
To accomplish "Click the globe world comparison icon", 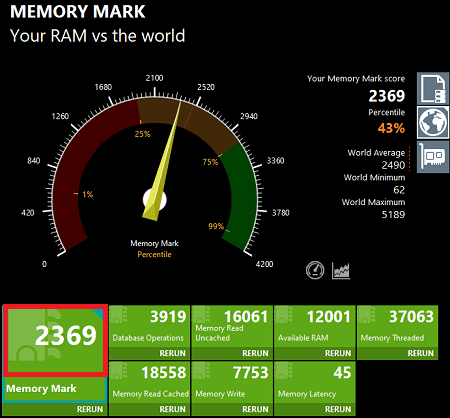I will pyautogui.click(x=433, y=122).
